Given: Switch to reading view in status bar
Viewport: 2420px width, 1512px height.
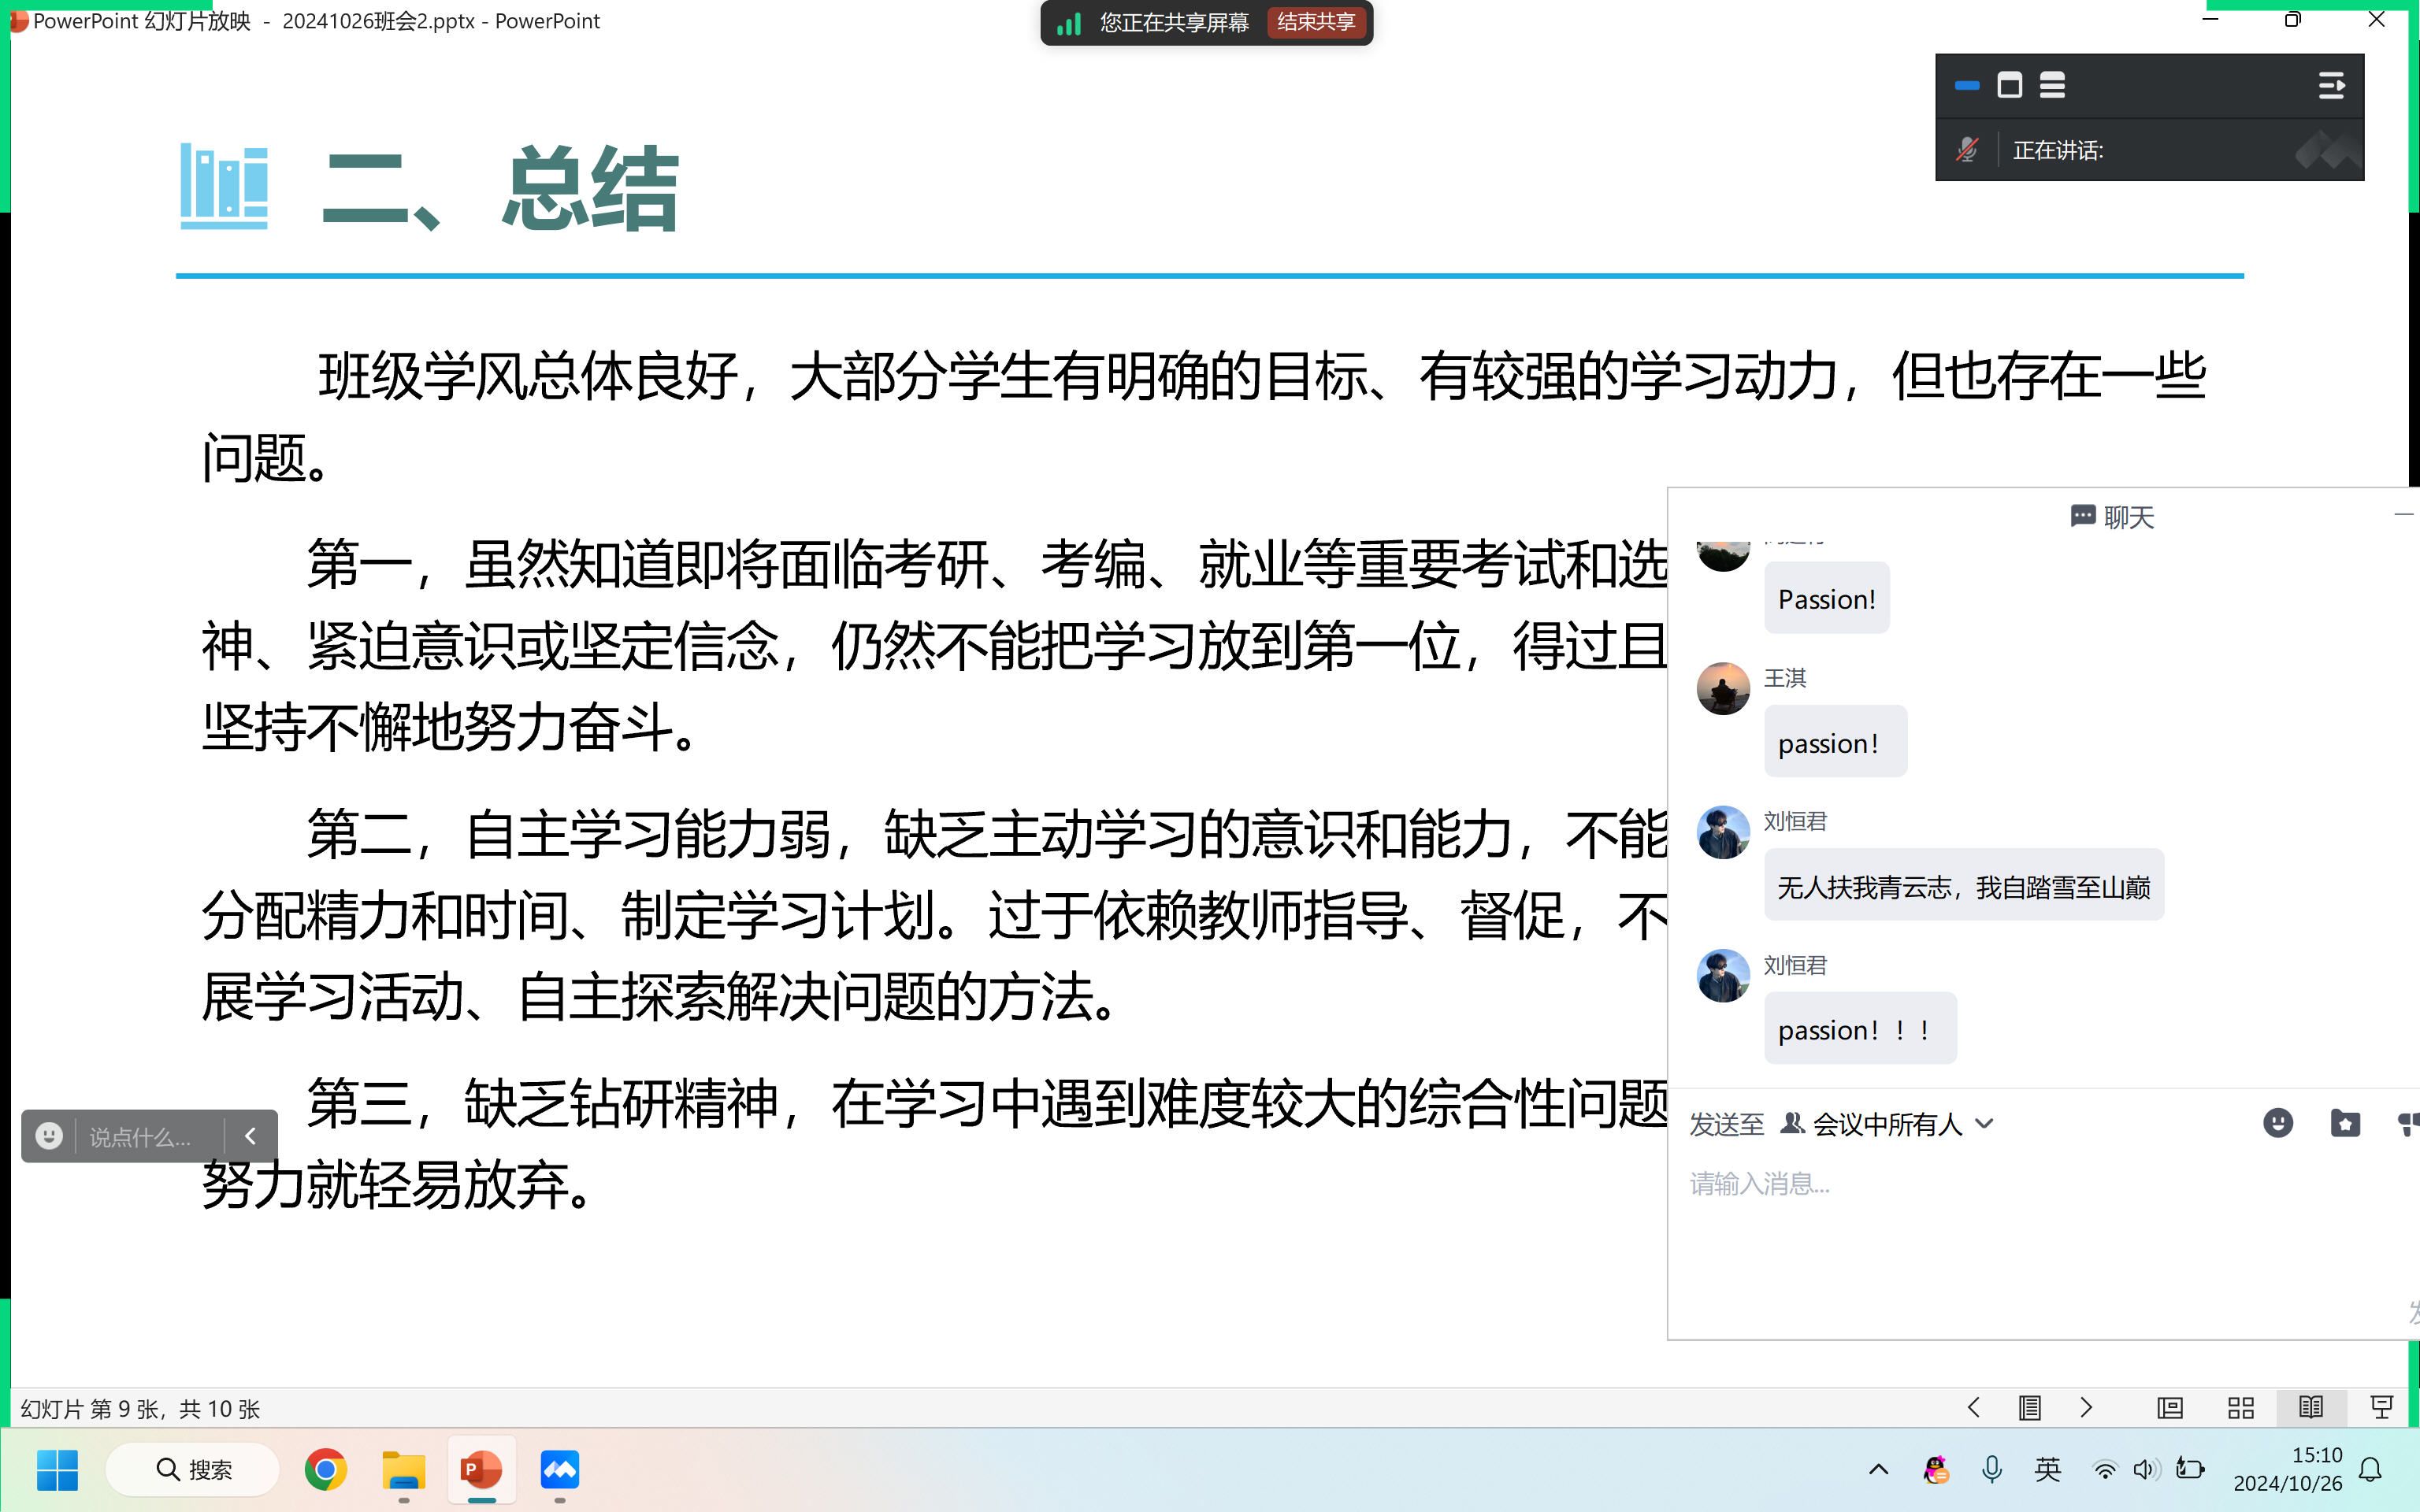Looking at the screenshot, I should pyautogui.click(x=2310, y=1408).
